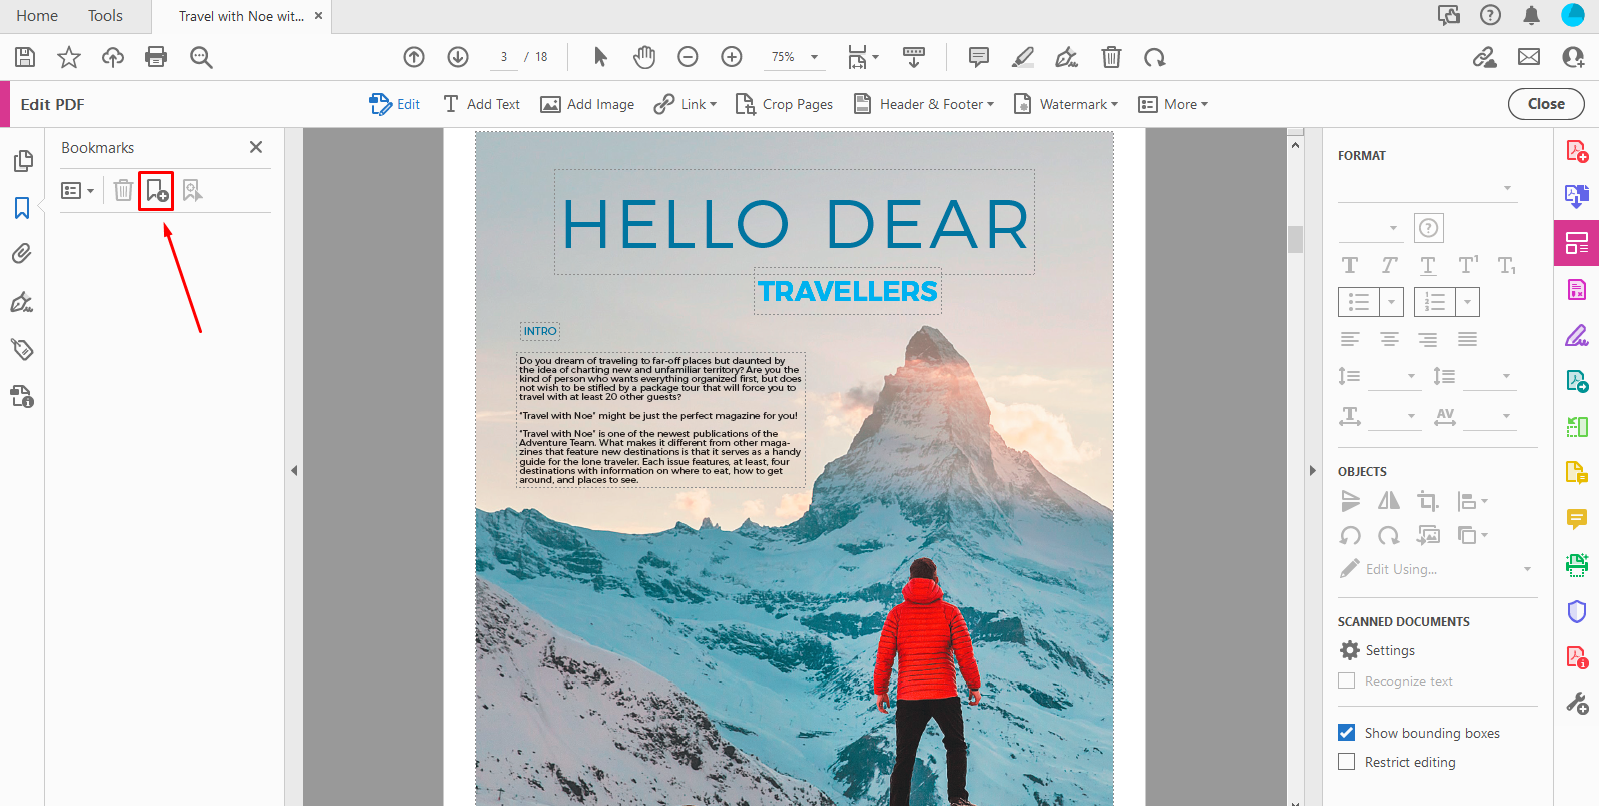Screen dimensions: 1599x806
Task: Open notifications bell
Action: click(x=1531, y=15)
